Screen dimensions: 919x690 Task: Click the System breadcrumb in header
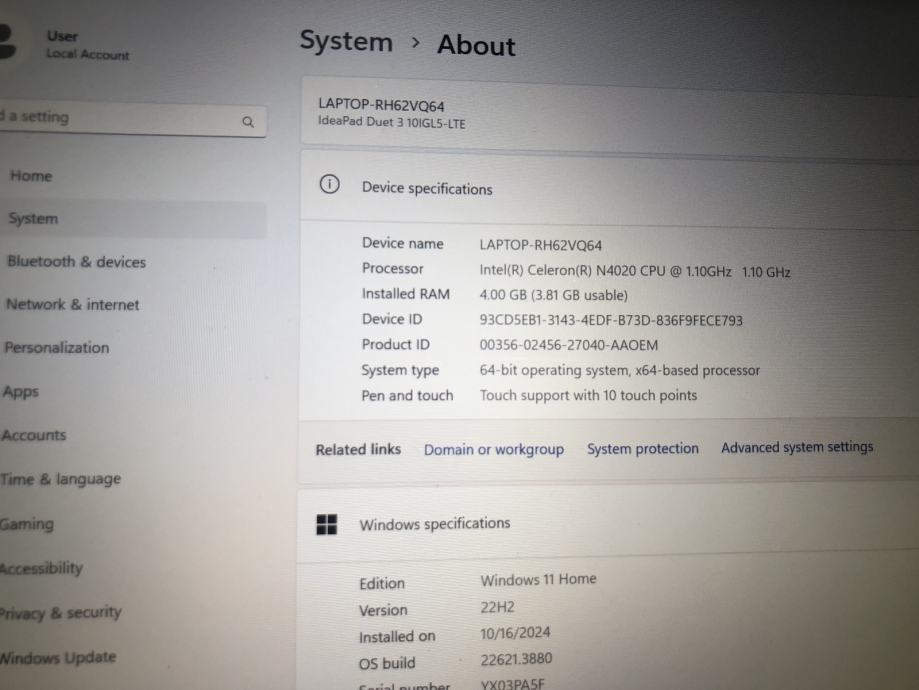(x=346, y=42)
